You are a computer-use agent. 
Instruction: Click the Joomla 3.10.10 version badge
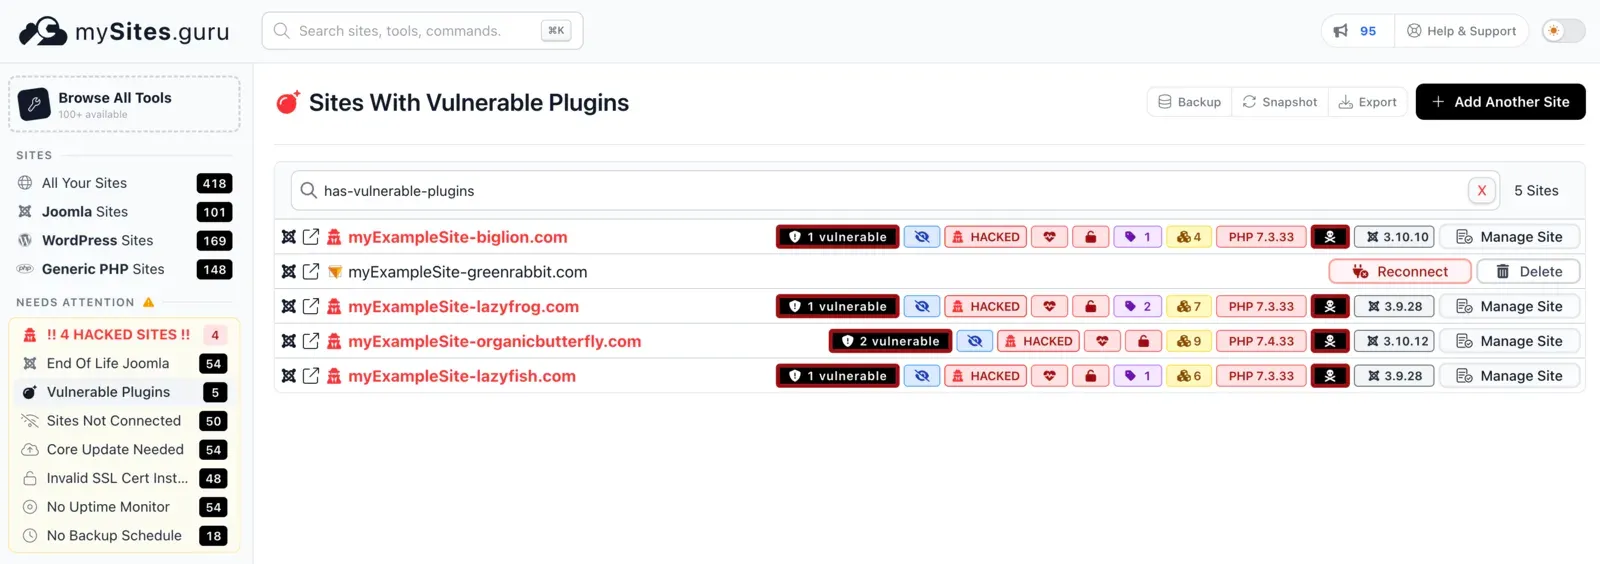[1395, 237]
